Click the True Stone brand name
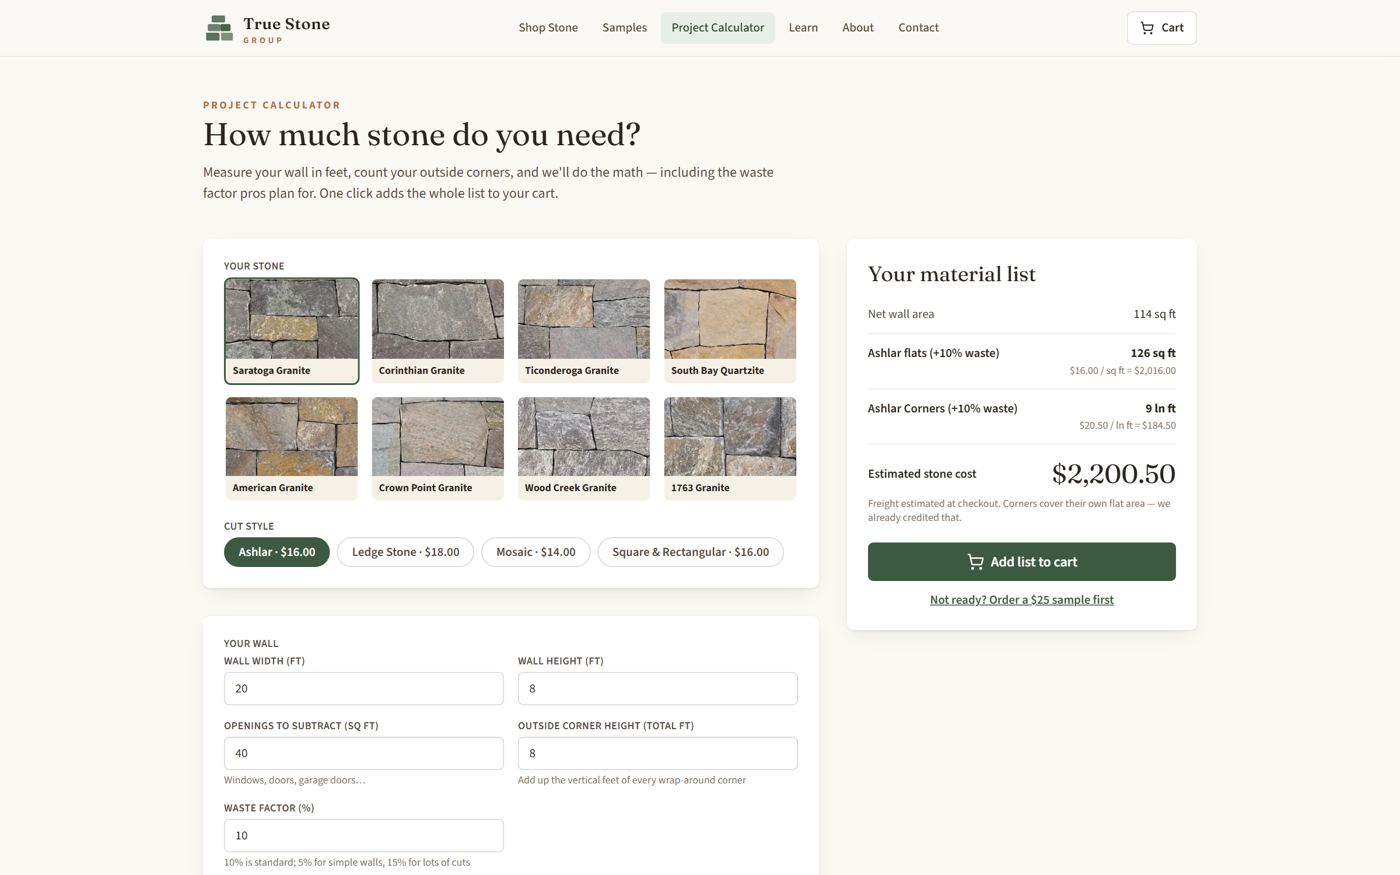This screenshot has height=875, width=1400. click(286, 24)
